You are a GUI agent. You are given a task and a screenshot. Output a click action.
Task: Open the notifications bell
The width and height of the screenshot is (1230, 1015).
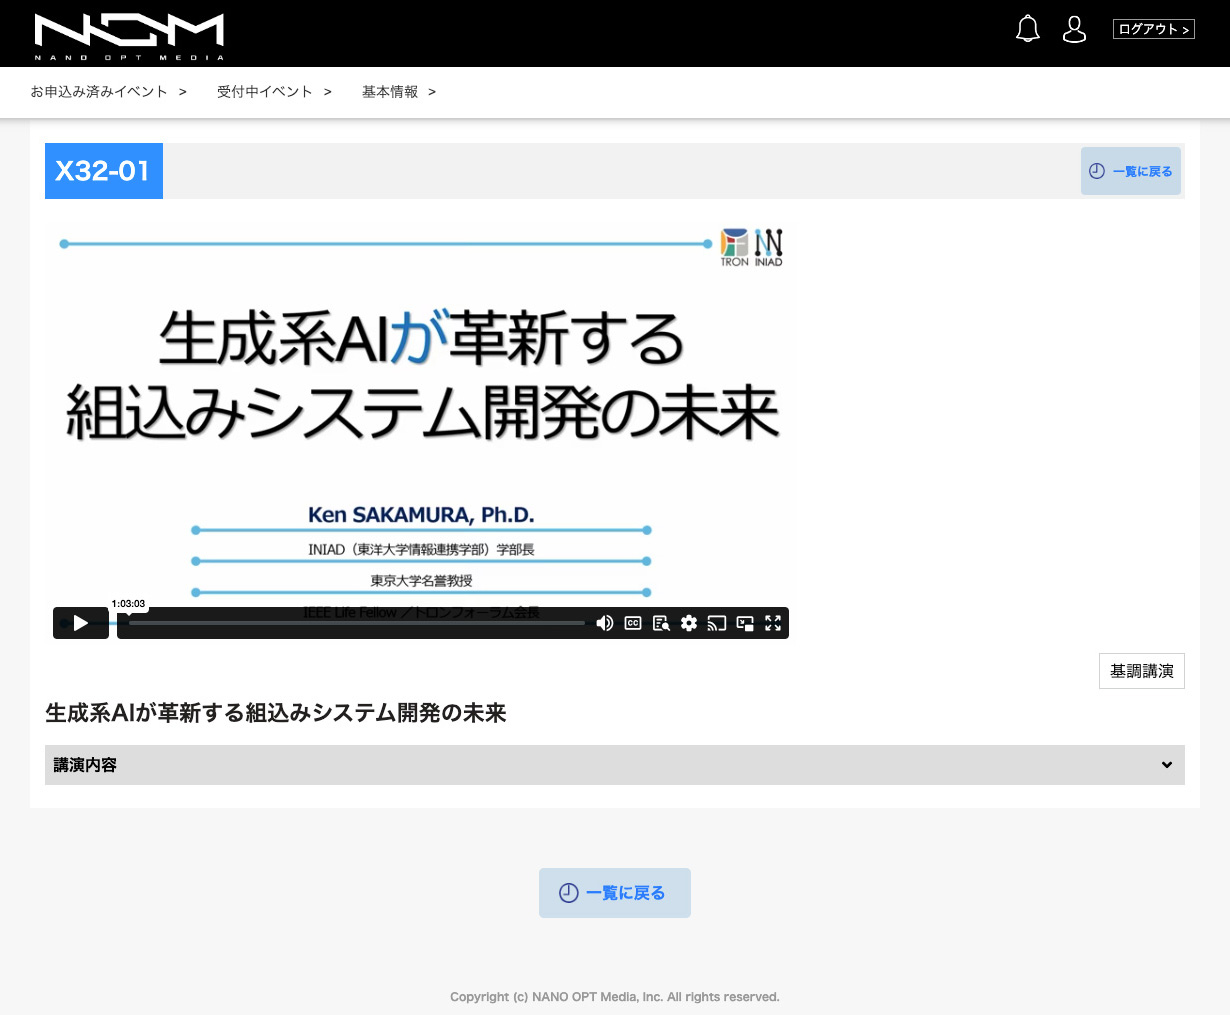pos(1027,29)
